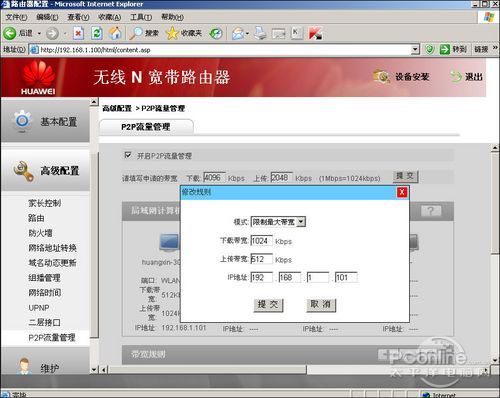Open the network time link

pos(44,293)
